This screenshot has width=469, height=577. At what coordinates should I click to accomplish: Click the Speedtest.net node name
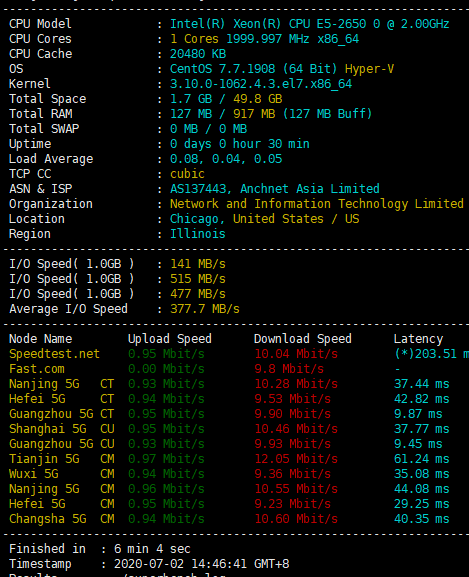54,354
